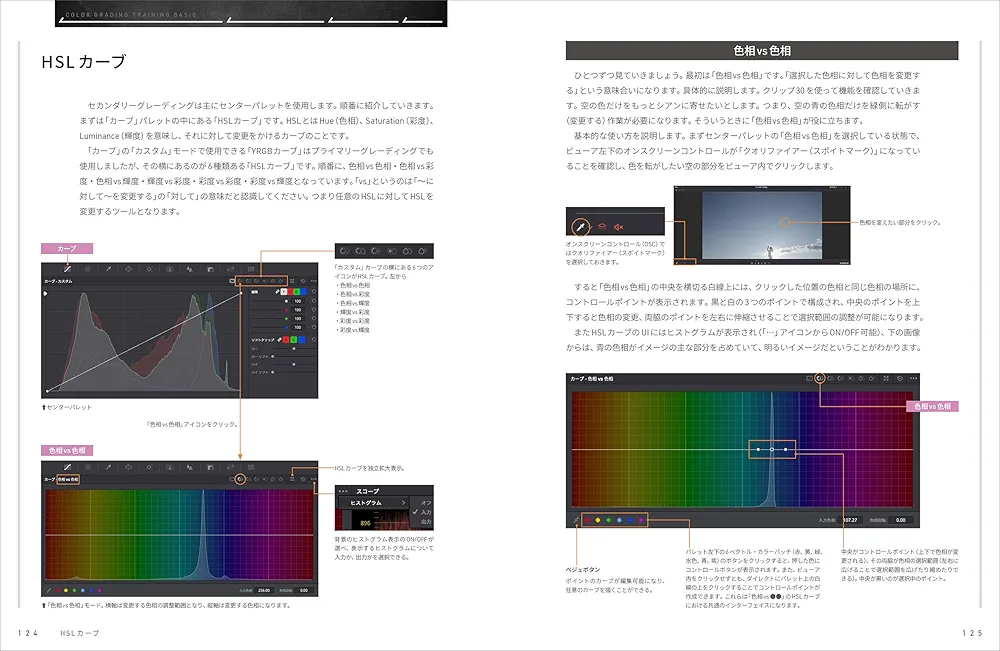Image resolution: width=1000 pixels, height=651 pixels.
Task: Expand the ヒストグラム submenu arrow
Action: click(x=403, y=502)
